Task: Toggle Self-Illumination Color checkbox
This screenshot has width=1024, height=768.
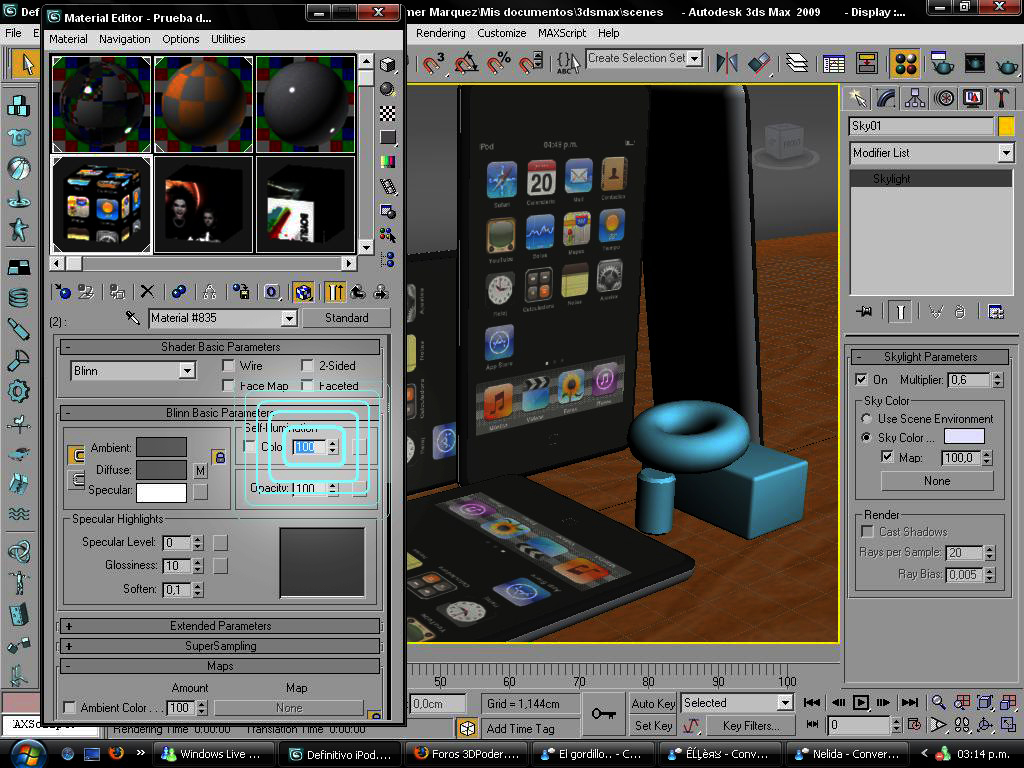Action: tap(249, 446)
